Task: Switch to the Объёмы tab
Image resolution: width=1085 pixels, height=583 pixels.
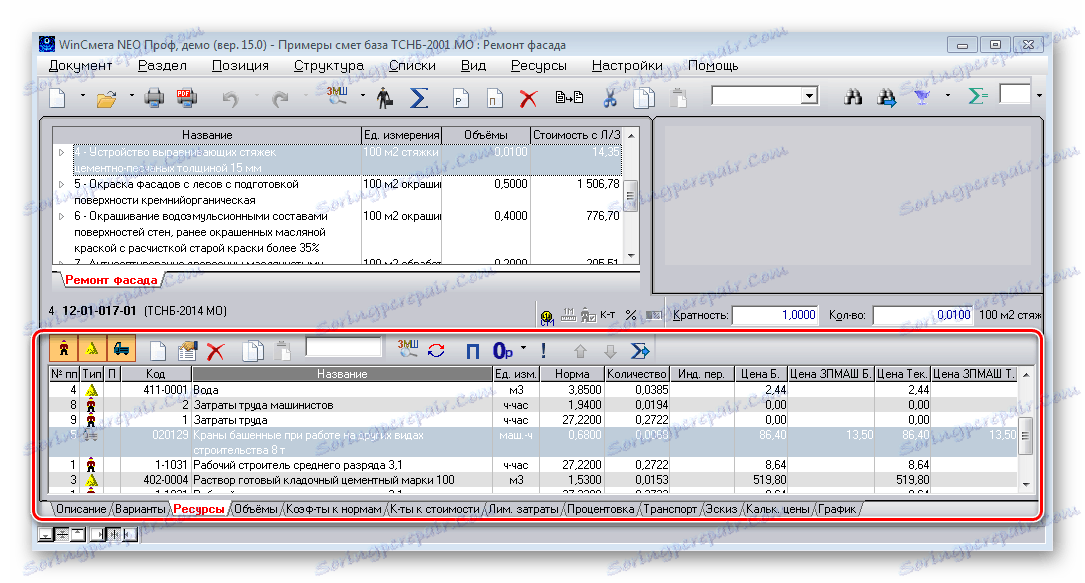Action: pyautogui.click(x=255, y=509)
